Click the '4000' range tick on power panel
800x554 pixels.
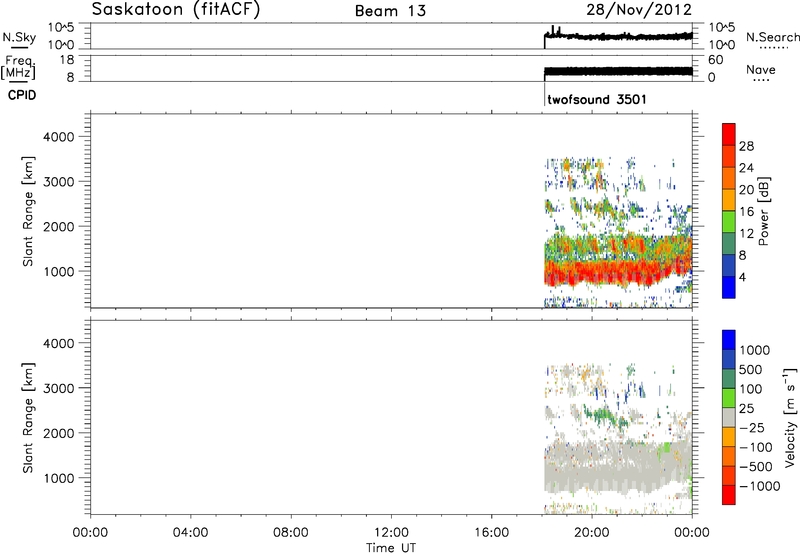pos(59,137)
